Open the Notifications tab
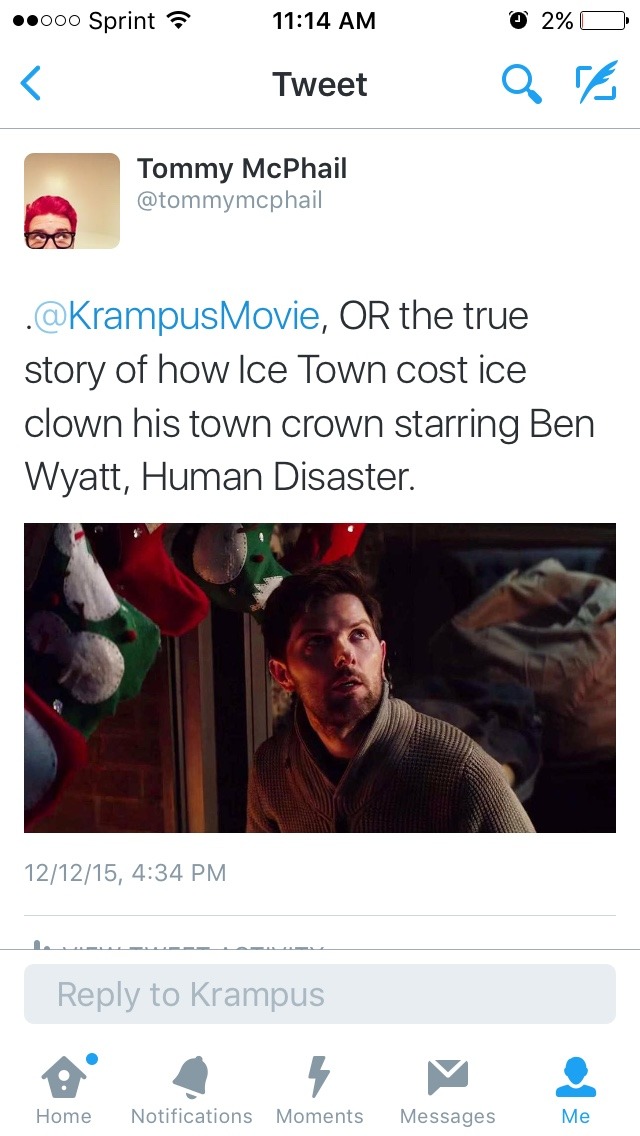The width and height of the screenshot is (640, 1136). 191,1088
